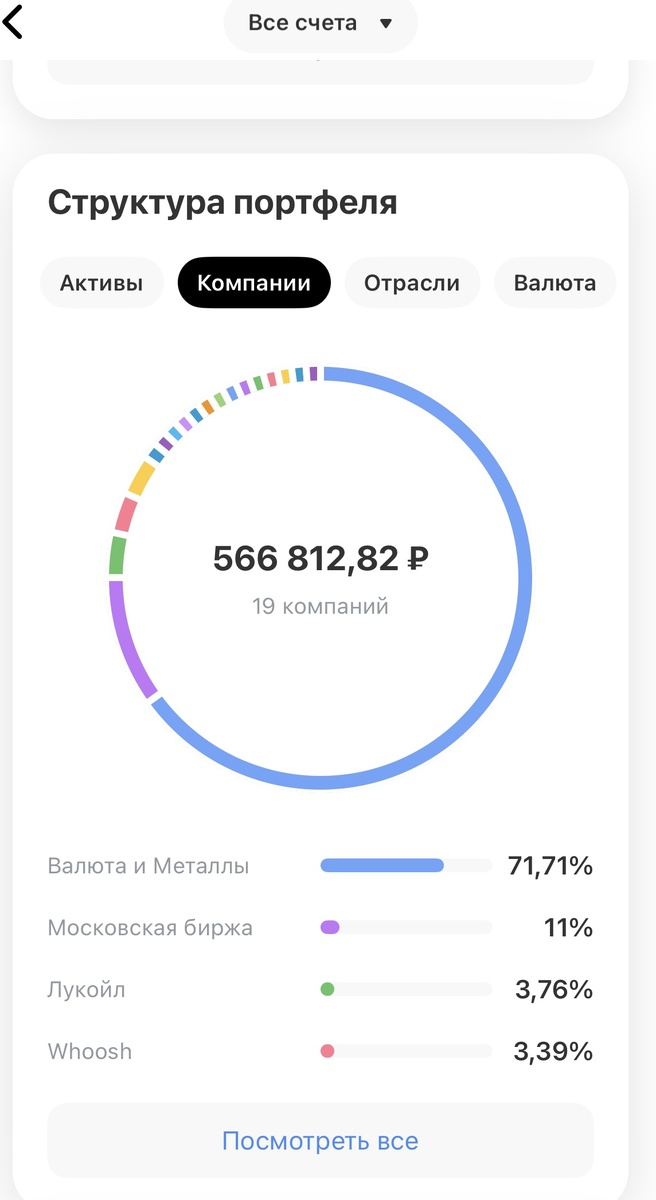Viewport: 656px width, 1200px height.
Task: Switch to the Активы tab
Action: point(101,282)
